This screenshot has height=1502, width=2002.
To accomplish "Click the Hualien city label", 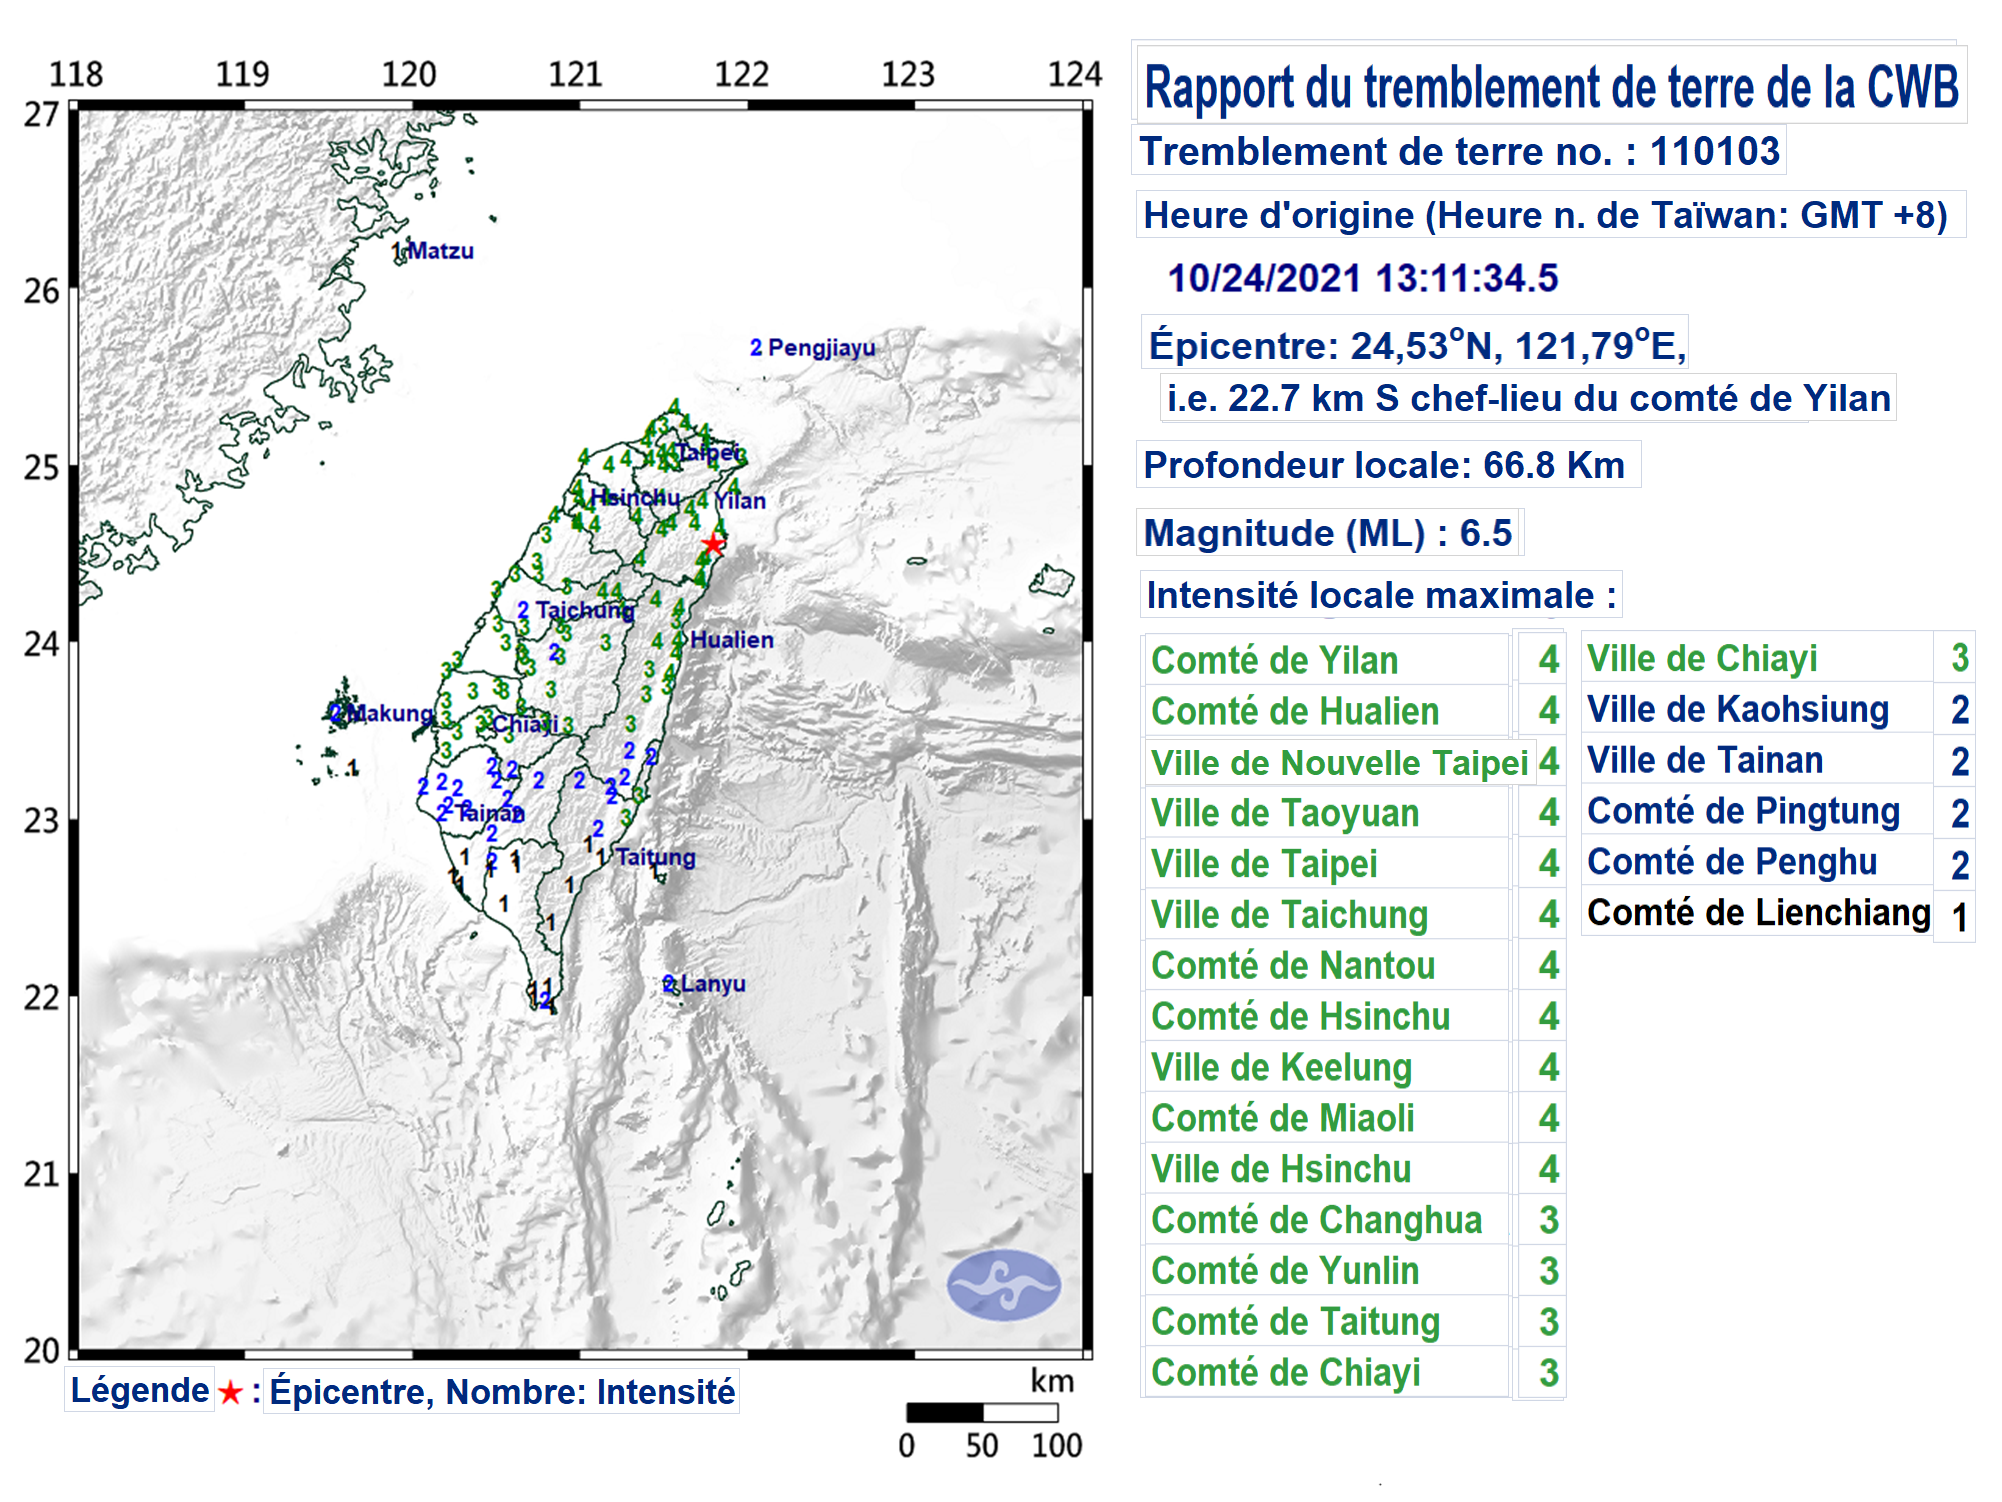I will point(732,640).
